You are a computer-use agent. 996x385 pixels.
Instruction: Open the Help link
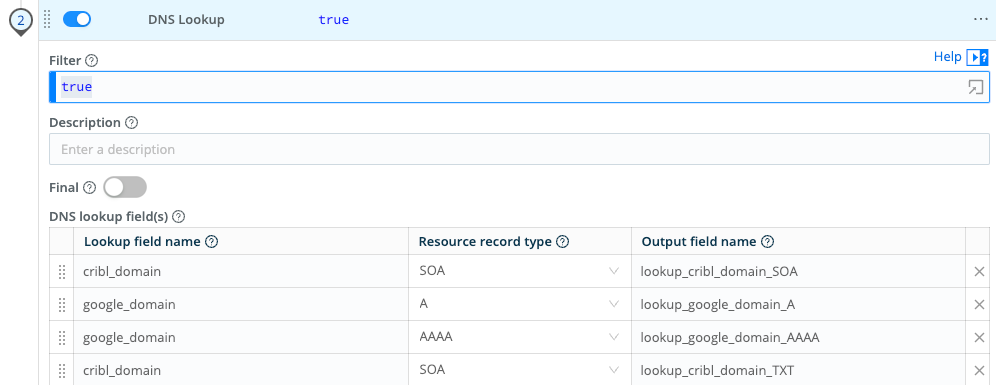(947, 57)
